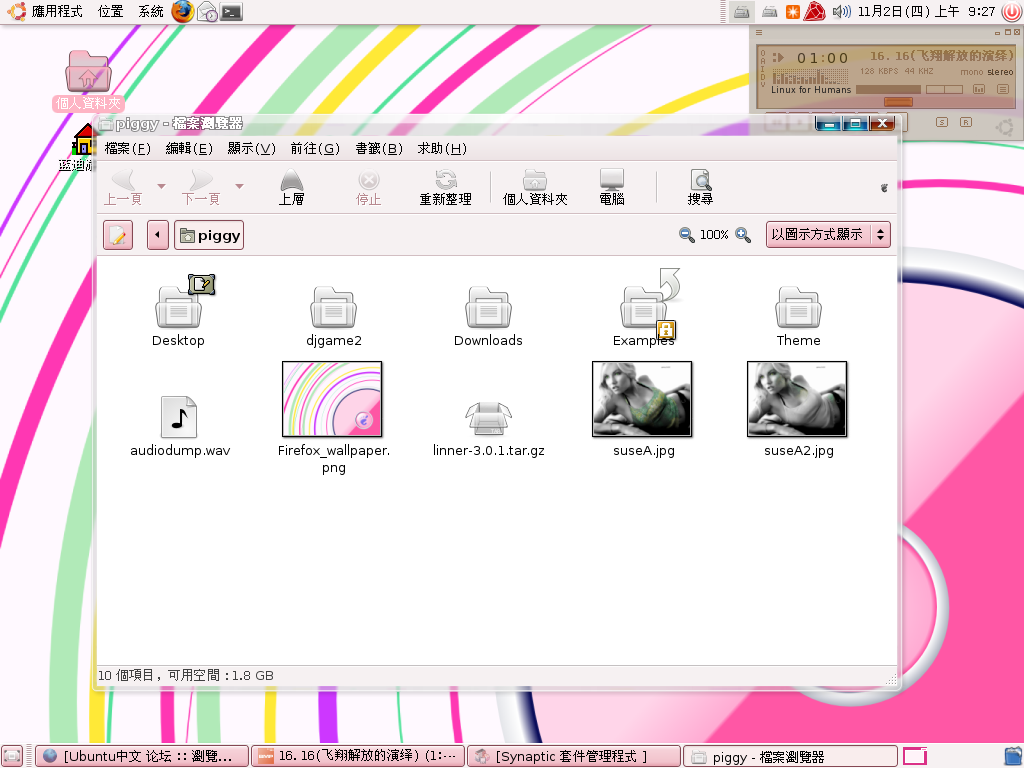Open the back history dropdown arrow next to 上一頁
This screenshot has height=768, width=1024.
click(x=161, y=187)
